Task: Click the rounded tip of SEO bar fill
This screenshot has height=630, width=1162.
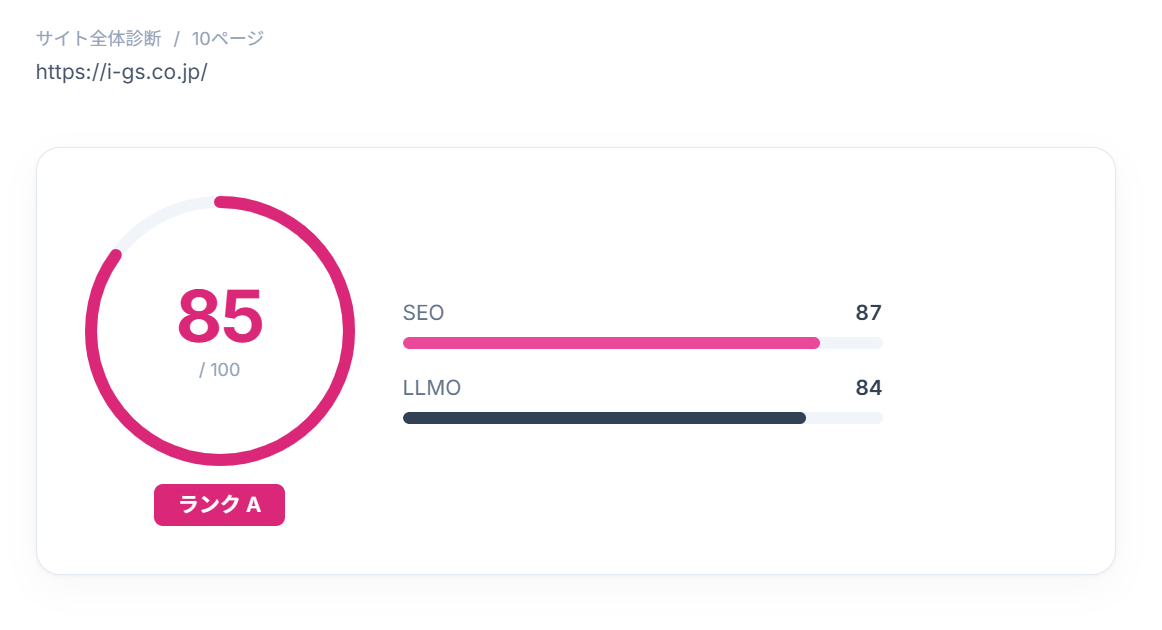Action: (x=815, y=343)
